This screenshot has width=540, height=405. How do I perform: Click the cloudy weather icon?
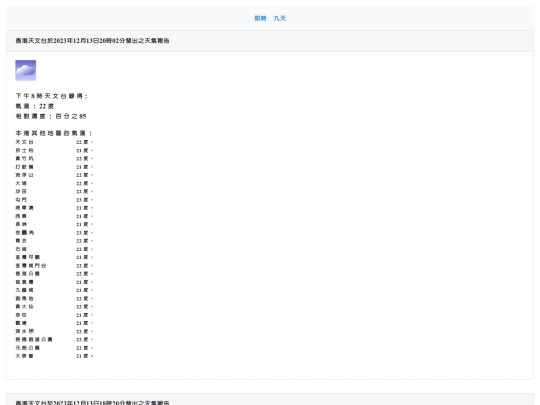(25, 70)
